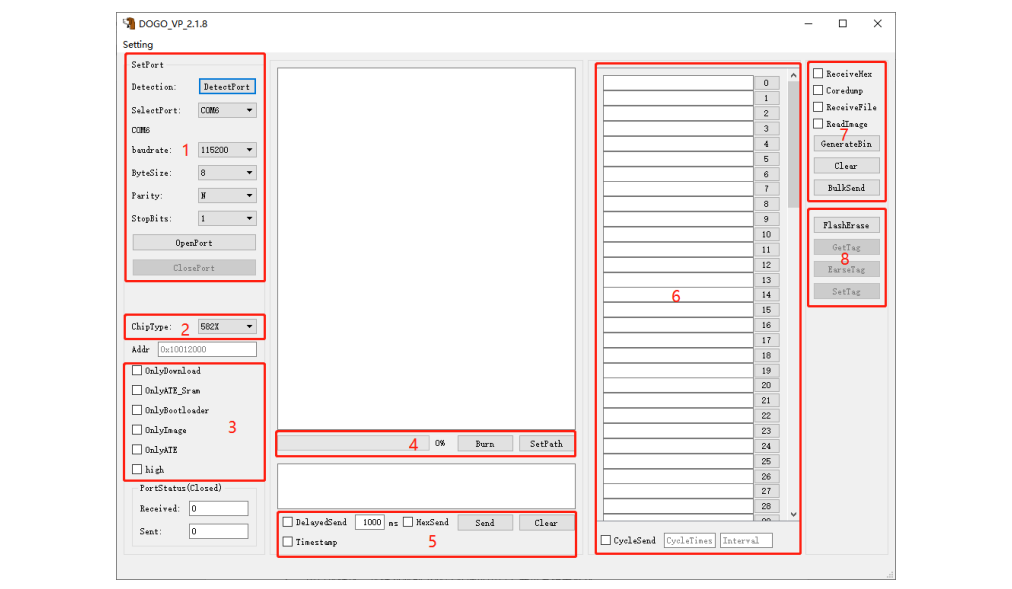Click send button number 12
Screen dimensions: 1012x589
point(766,265)
